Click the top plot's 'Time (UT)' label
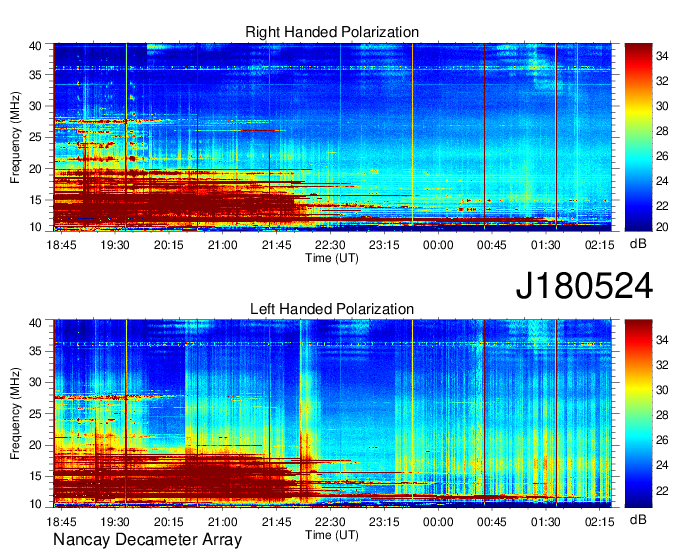This screenshot has height=552, width=680. [x=332, y=258]
